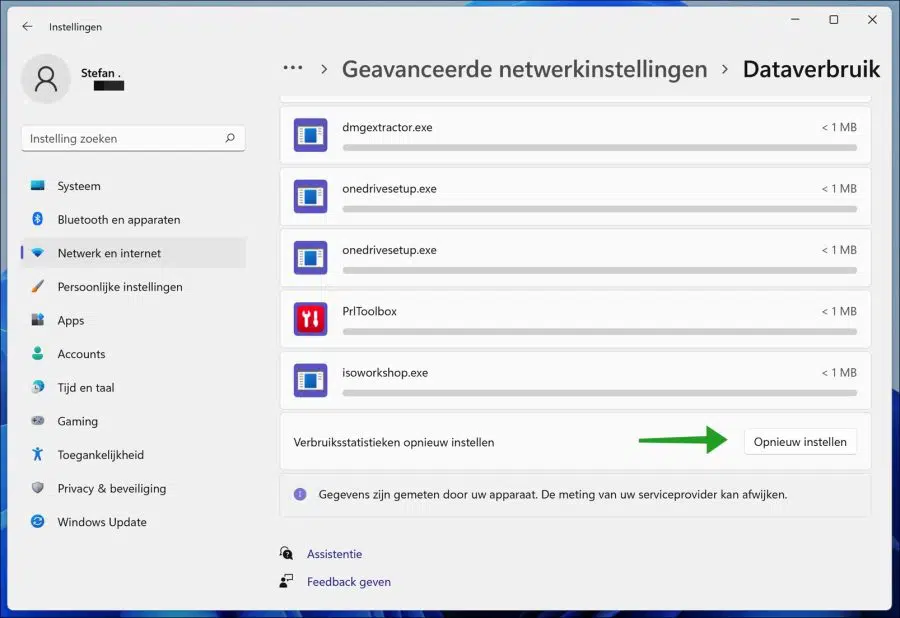Click the dmgextractor.exe app icon

pyautogui.click(x=311, y=135)
